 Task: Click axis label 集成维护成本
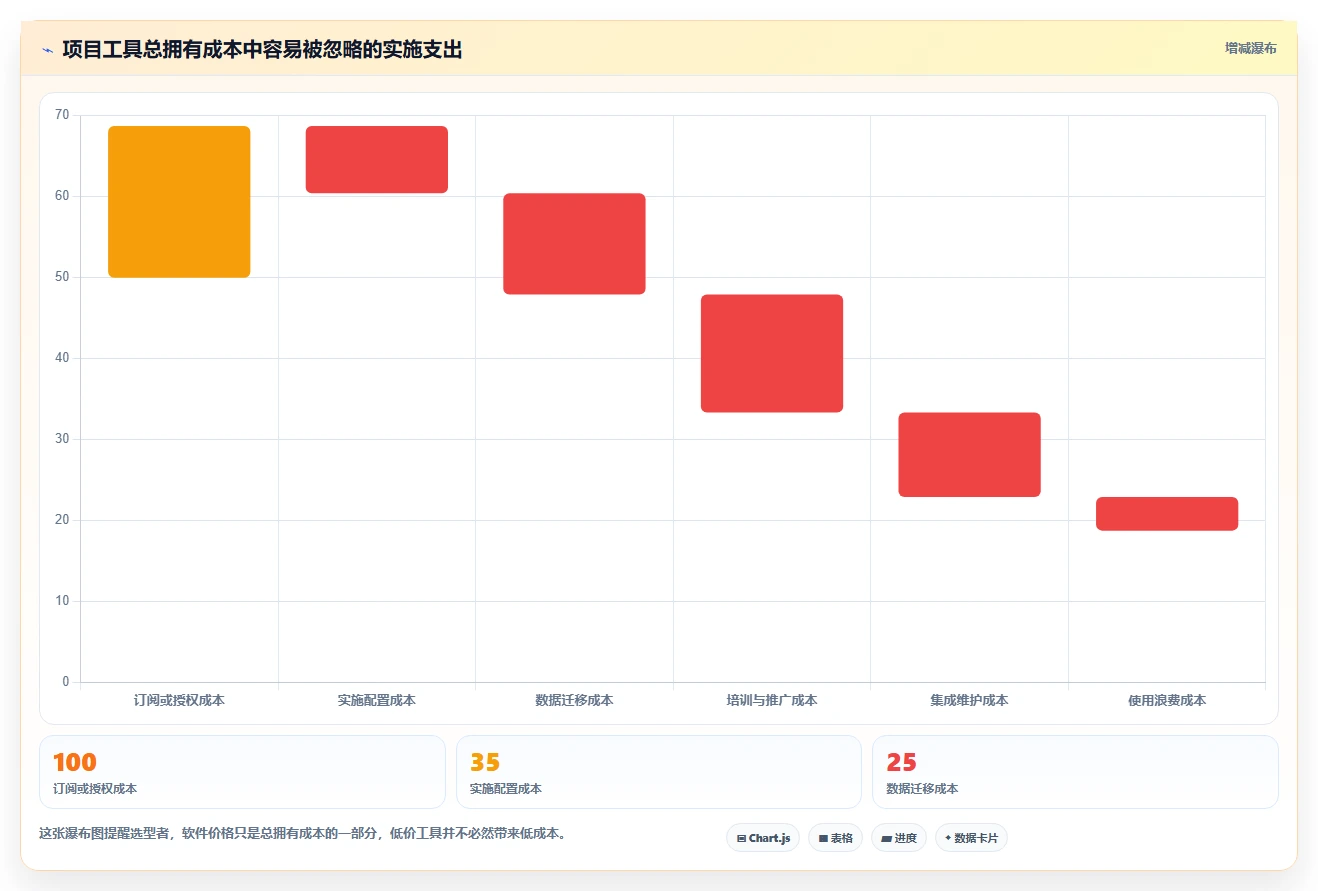point(969,701)
